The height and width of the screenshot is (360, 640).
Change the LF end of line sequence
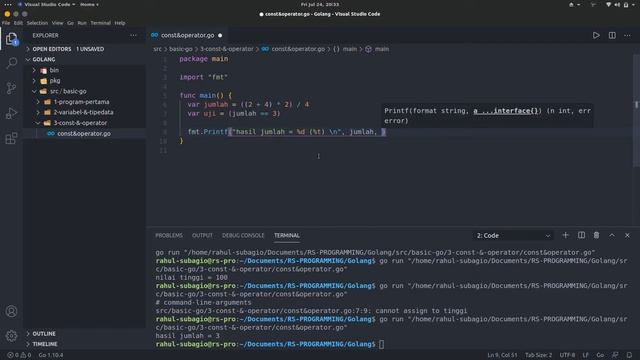coord(586,355)
